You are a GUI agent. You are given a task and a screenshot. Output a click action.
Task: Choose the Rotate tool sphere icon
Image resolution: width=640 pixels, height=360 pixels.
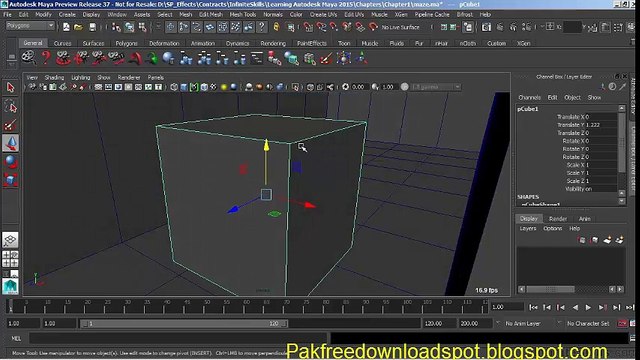point(11,162)
